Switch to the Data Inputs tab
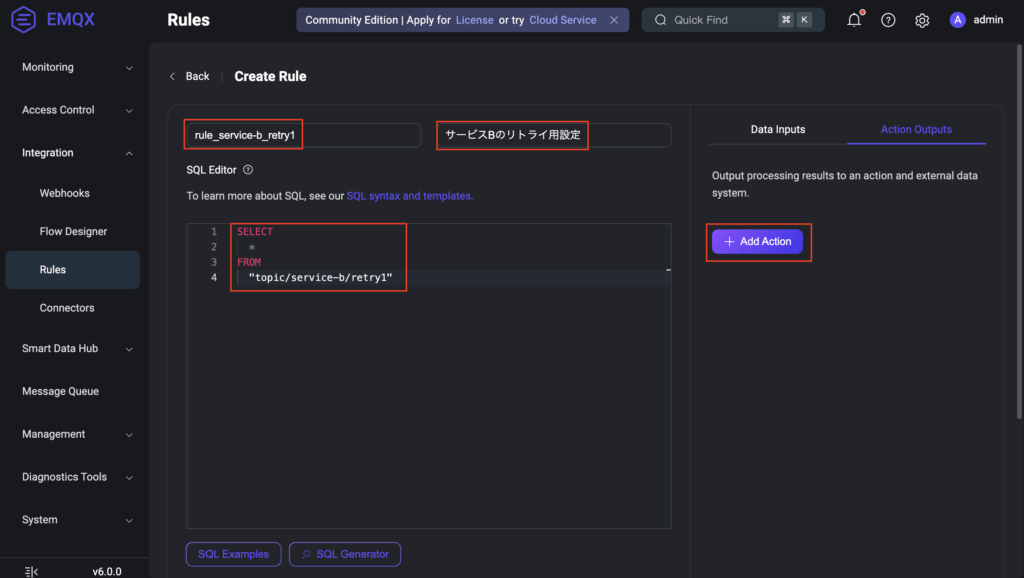Screen dimensions: 1024x578 (x=777, y=130)
